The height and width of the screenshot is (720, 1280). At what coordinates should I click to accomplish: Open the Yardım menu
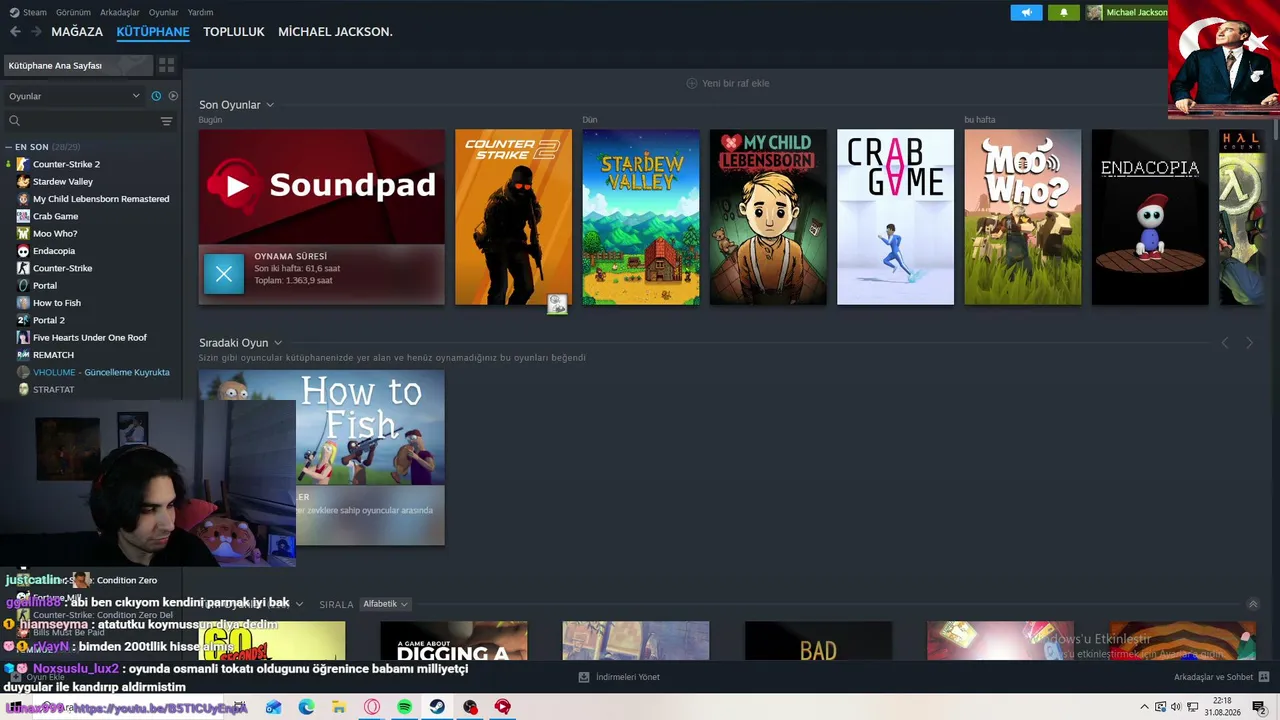pos(200,12)
